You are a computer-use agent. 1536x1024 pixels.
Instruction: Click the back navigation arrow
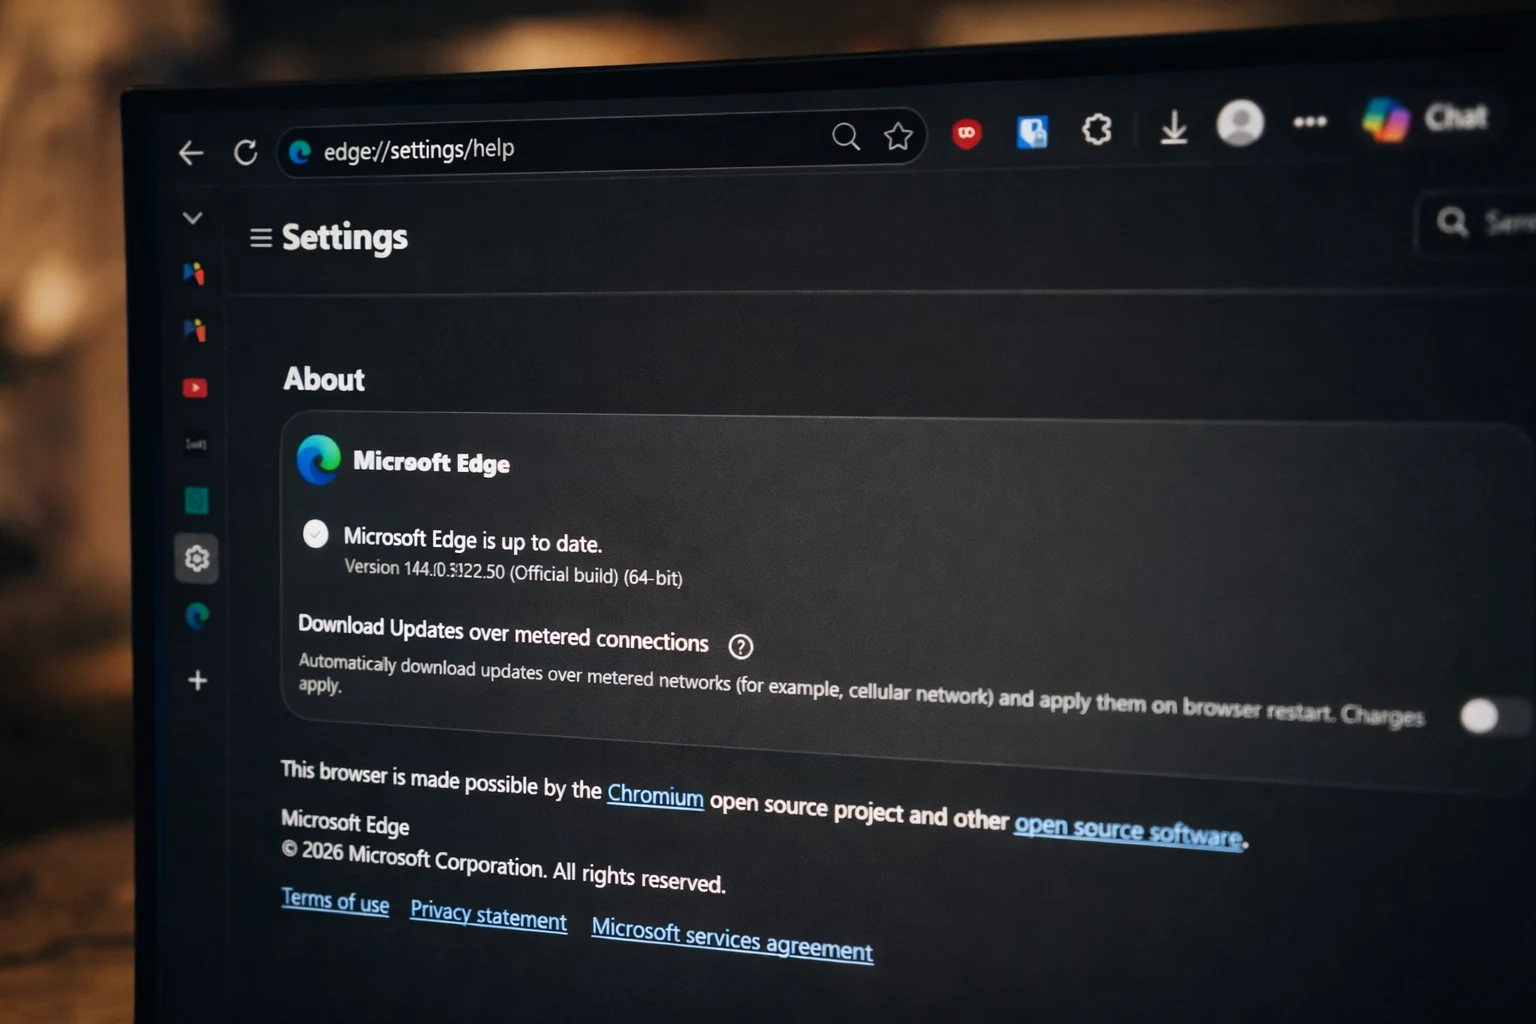coord(191,153)
